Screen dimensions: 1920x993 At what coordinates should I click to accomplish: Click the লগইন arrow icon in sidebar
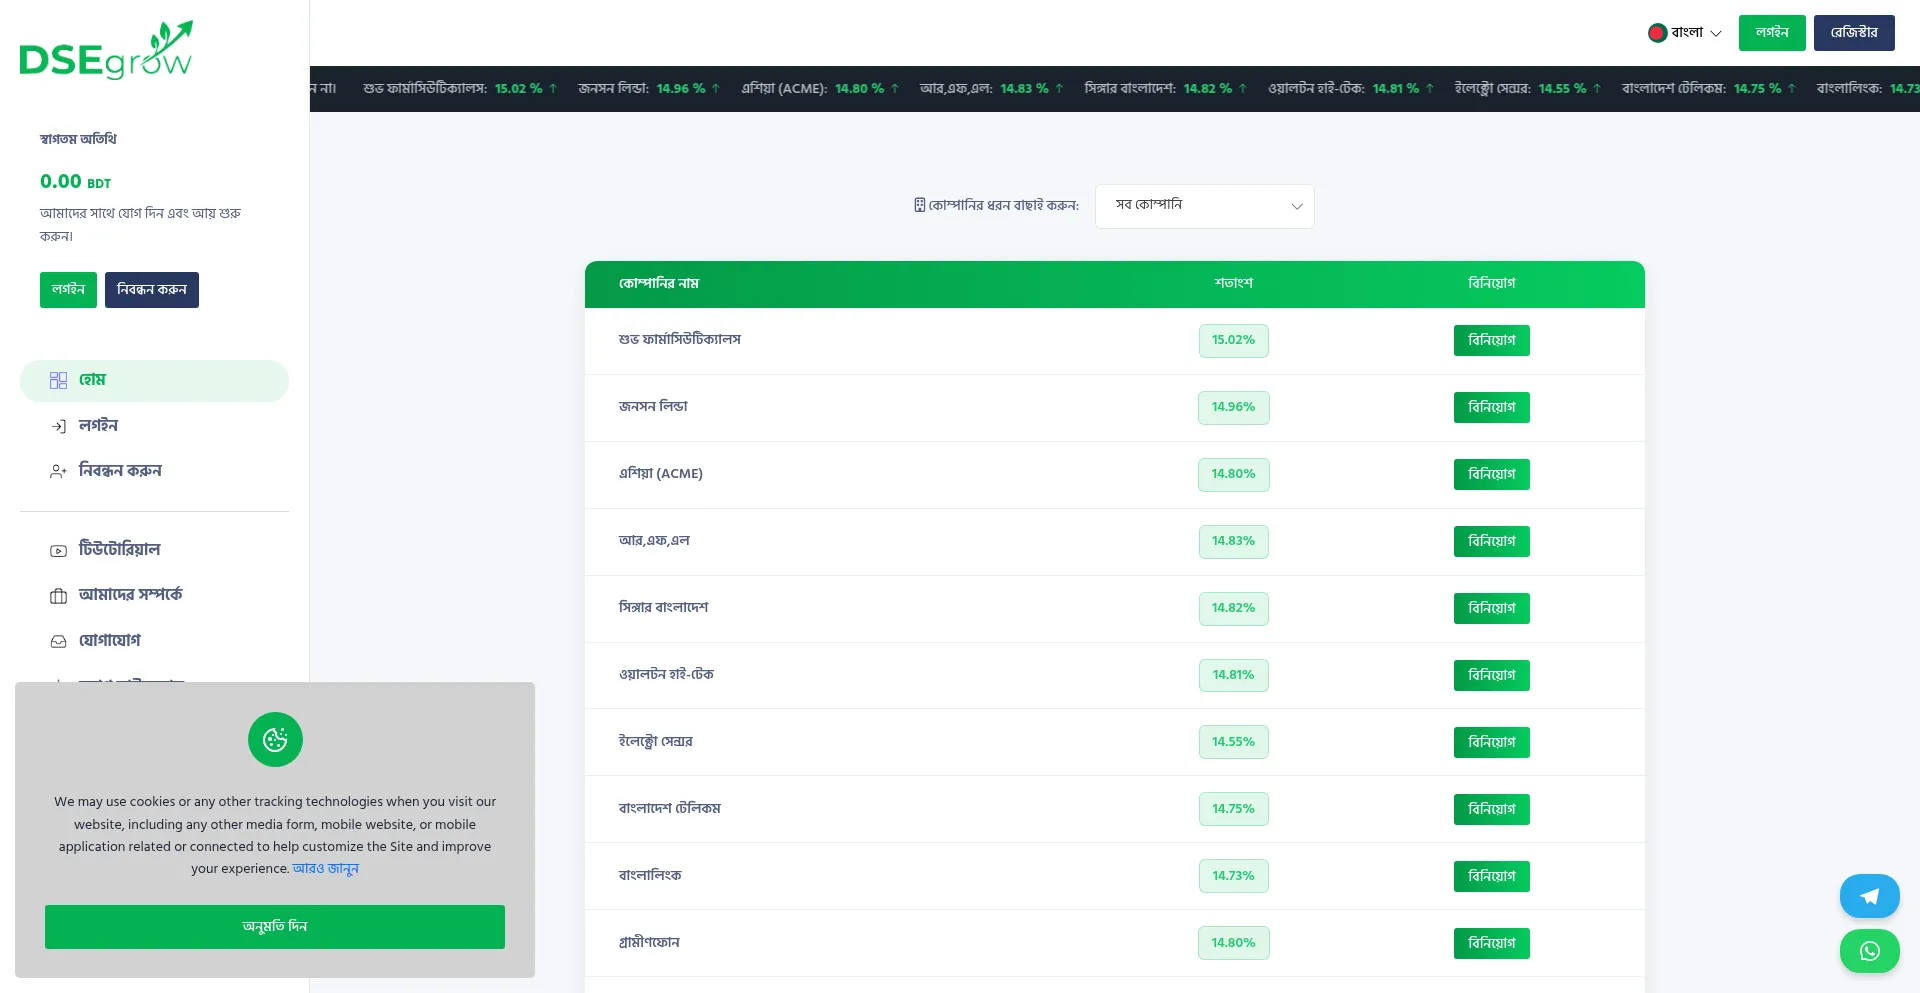pyautogui.click(x=58, y=426)
